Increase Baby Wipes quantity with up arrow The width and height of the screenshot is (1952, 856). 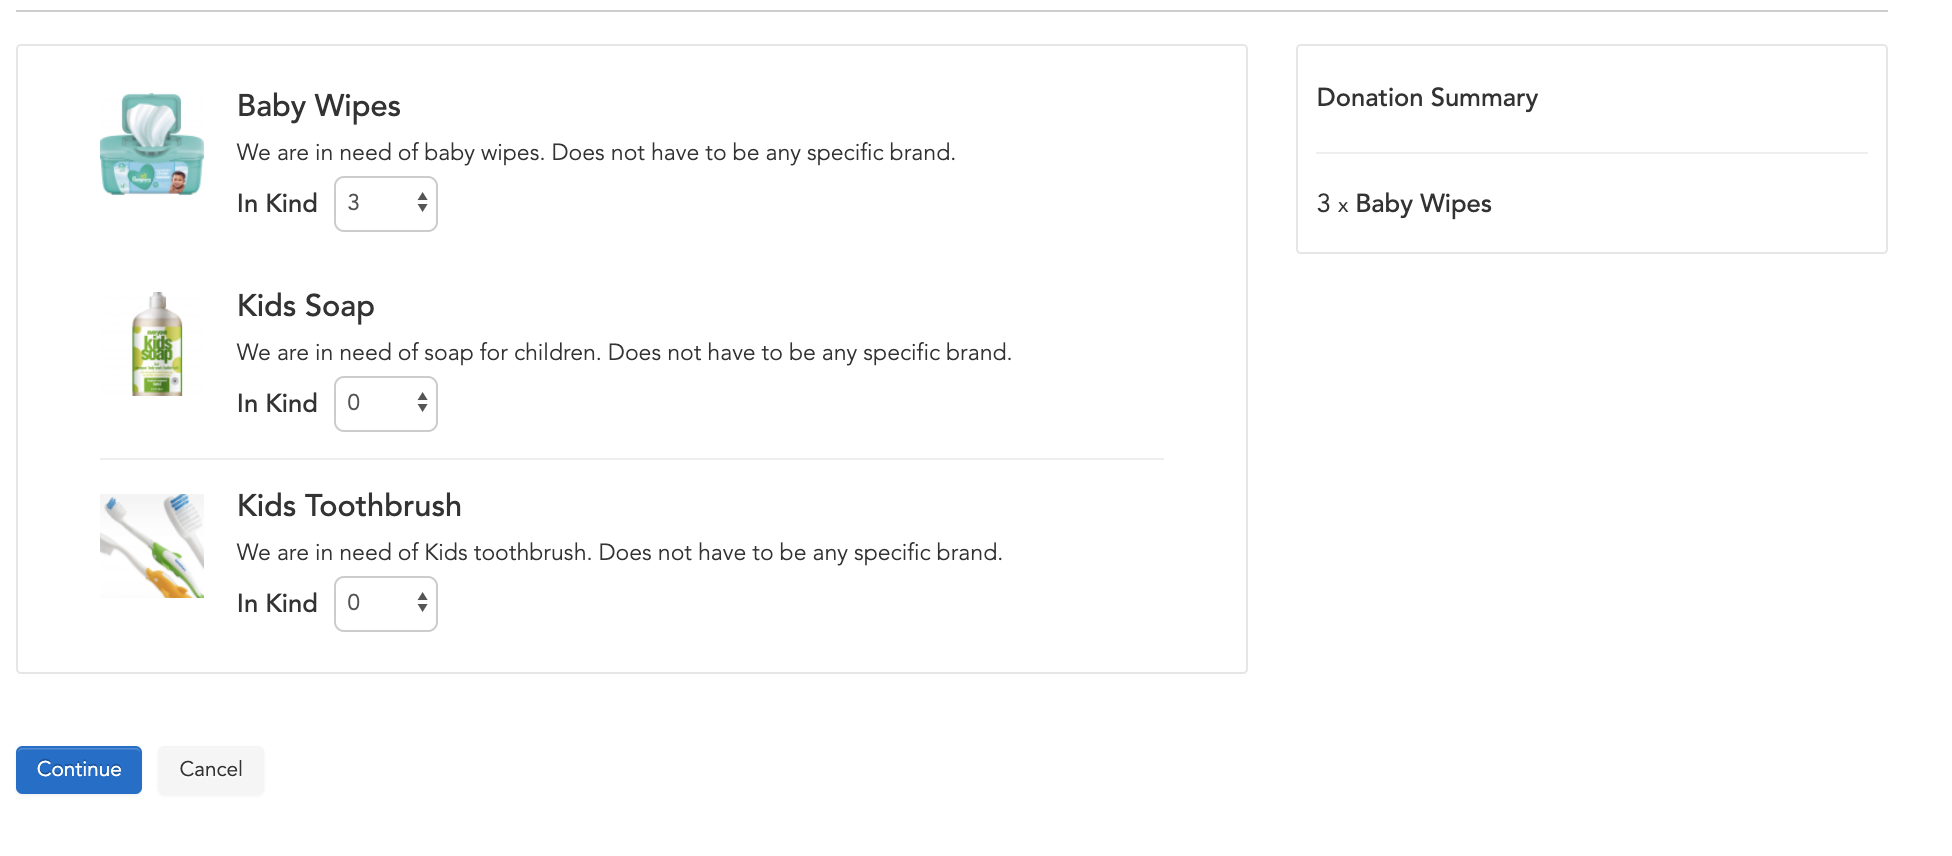[423, 197]
